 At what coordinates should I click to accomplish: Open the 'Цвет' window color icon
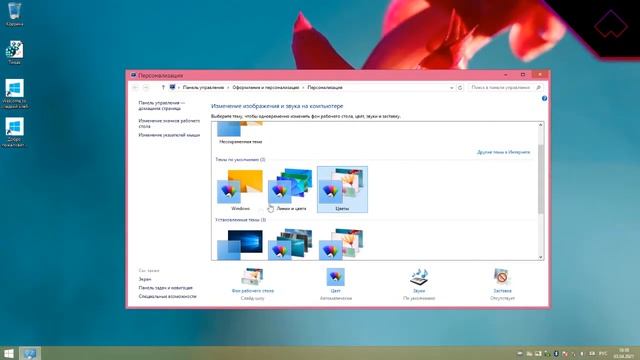(336, 277)
